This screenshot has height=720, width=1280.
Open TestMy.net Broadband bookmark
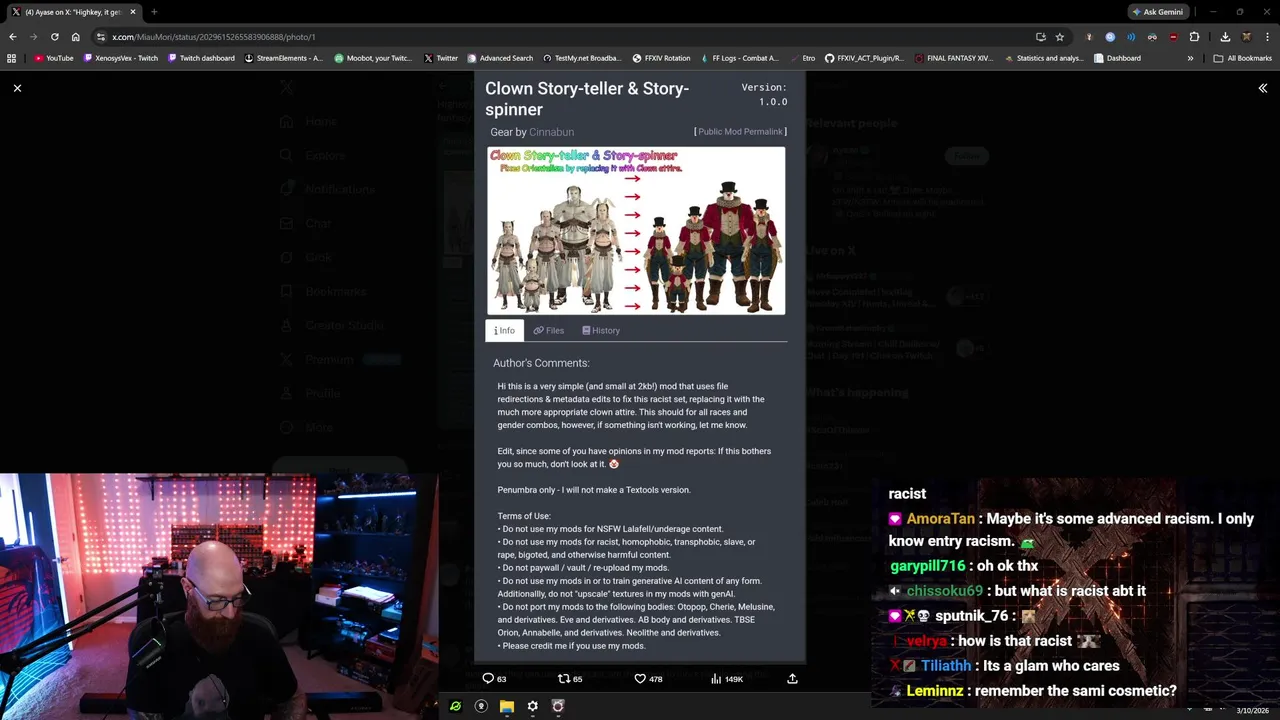click(x=582, y=58)
